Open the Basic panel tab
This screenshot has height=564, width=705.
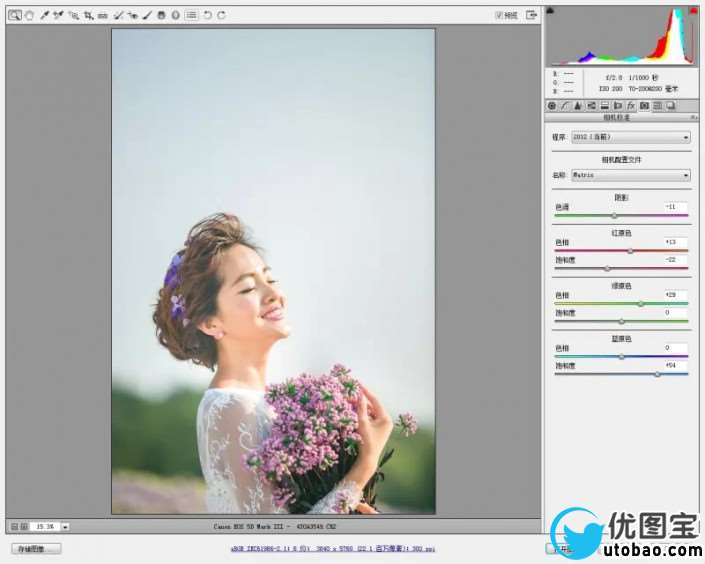552,105
